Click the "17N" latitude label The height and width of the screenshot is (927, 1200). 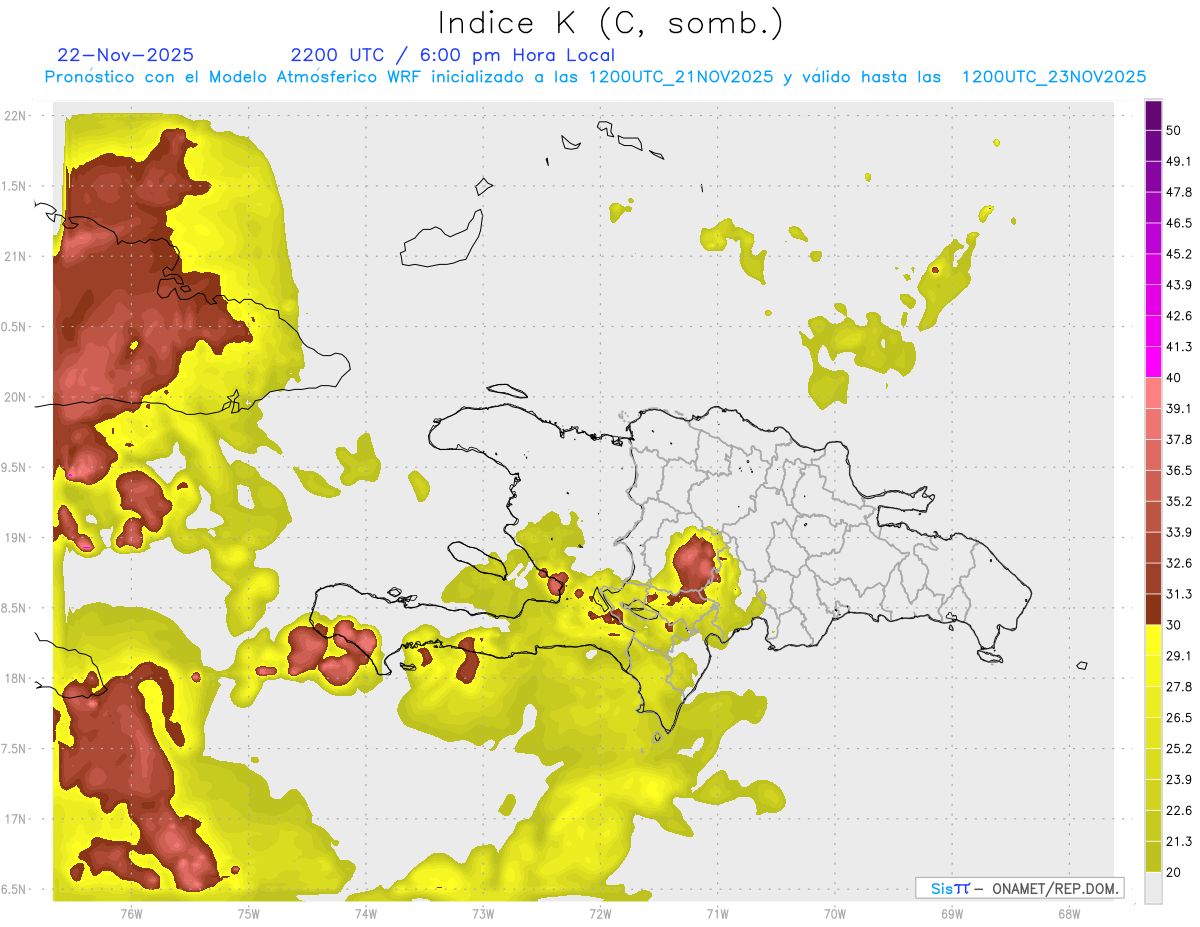point(17,819)
